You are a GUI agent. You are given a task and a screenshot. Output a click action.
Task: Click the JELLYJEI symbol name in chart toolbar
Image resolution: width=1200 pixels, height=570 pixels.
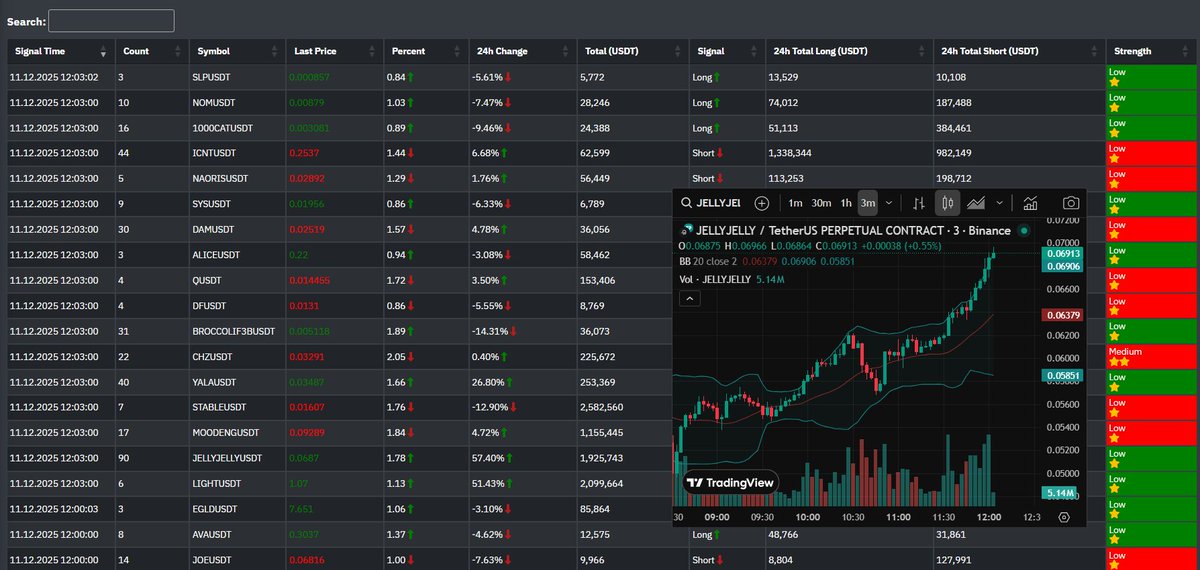[x=719, y=203]
